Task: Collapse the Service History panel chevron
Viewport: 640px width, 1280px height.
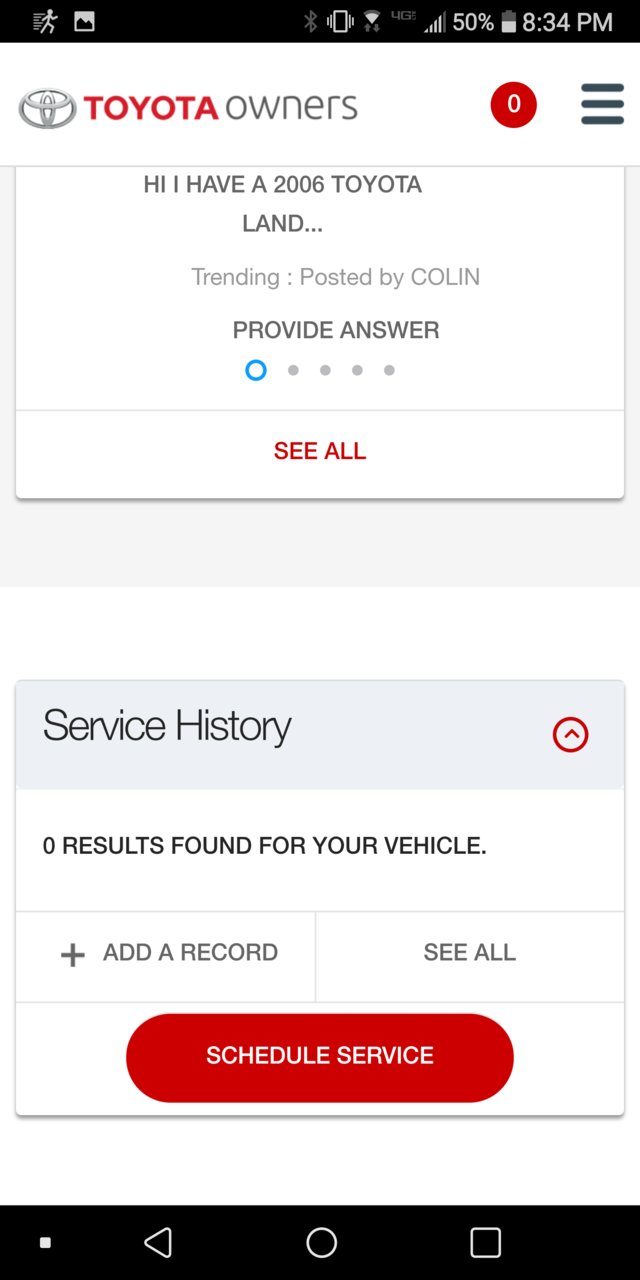Action: pos(571,735)
